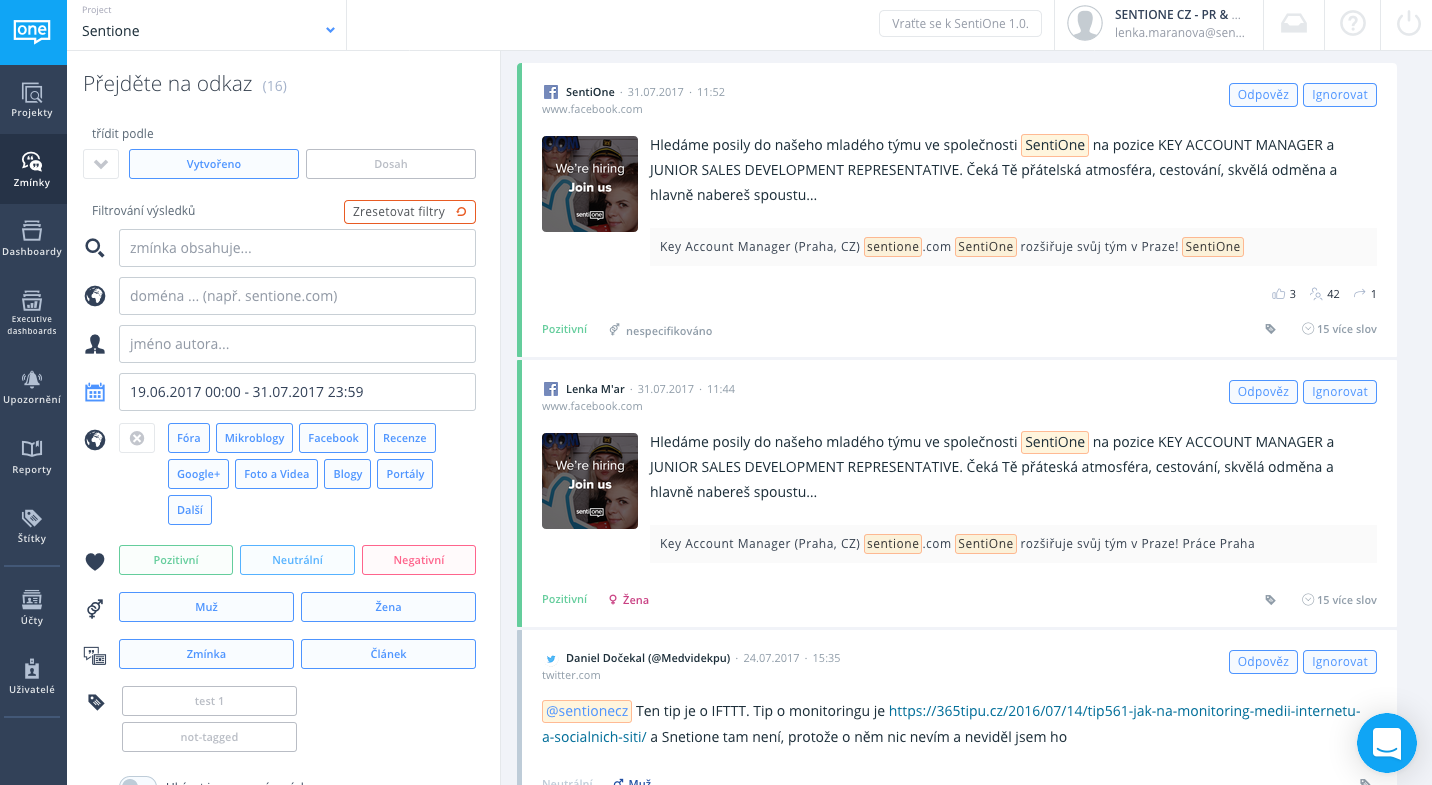Sort results by Vytvořeno
Image resolution: width=1432 pixels, height=785 pixels.
click(214, 164)
